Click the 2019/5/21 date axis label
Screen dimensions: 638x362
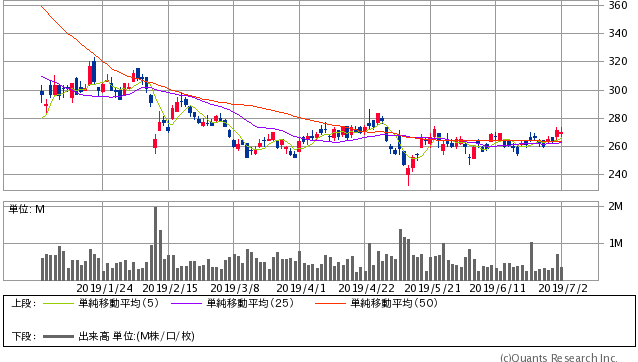433,288
